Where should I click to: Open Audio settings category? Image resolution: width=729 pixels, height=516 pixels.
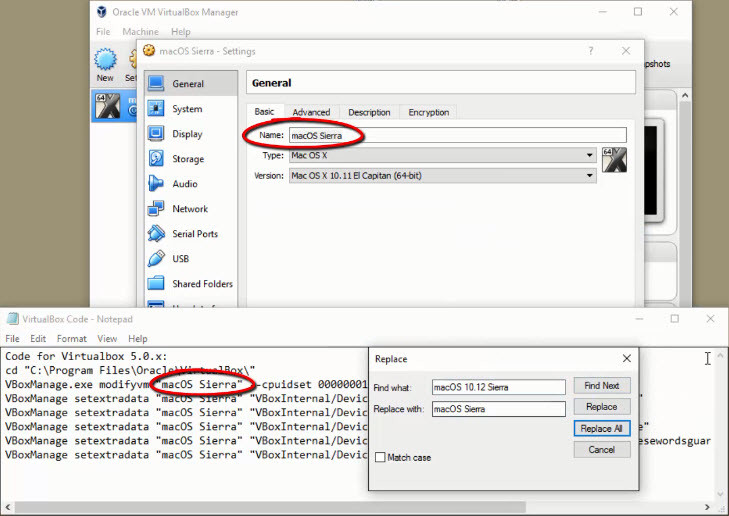tap(191, 184)
